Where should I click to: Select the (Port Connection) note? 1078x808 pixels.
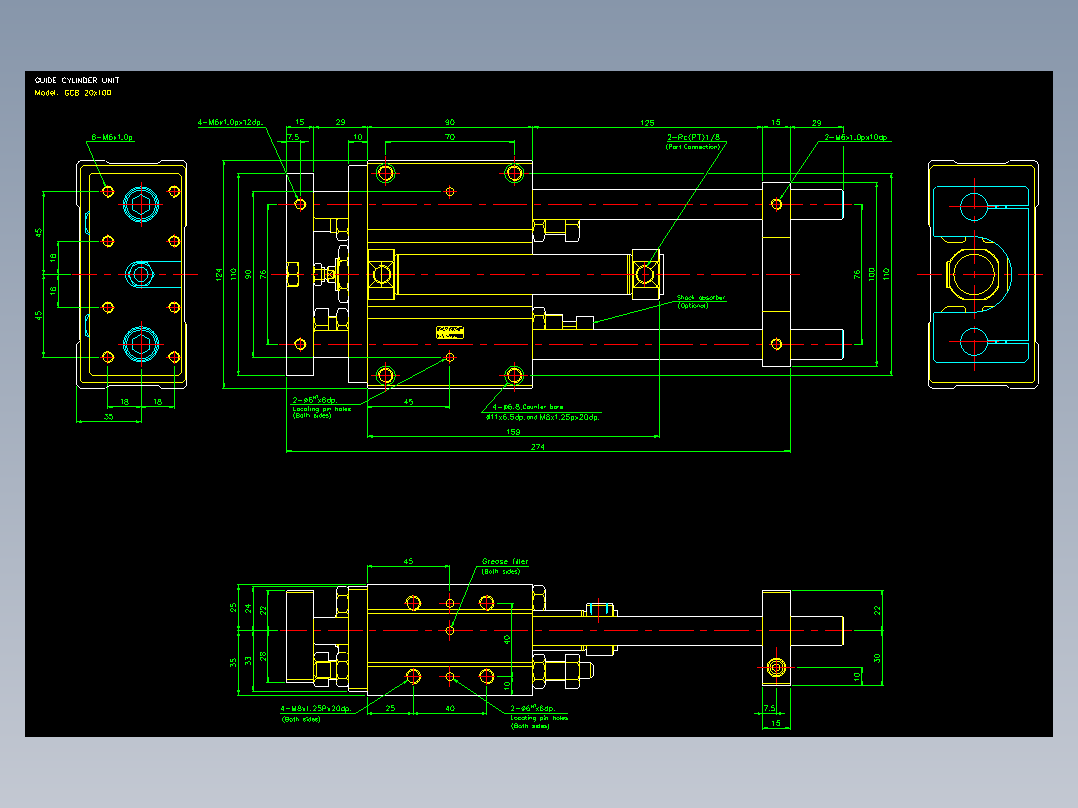tap(693, 146)
